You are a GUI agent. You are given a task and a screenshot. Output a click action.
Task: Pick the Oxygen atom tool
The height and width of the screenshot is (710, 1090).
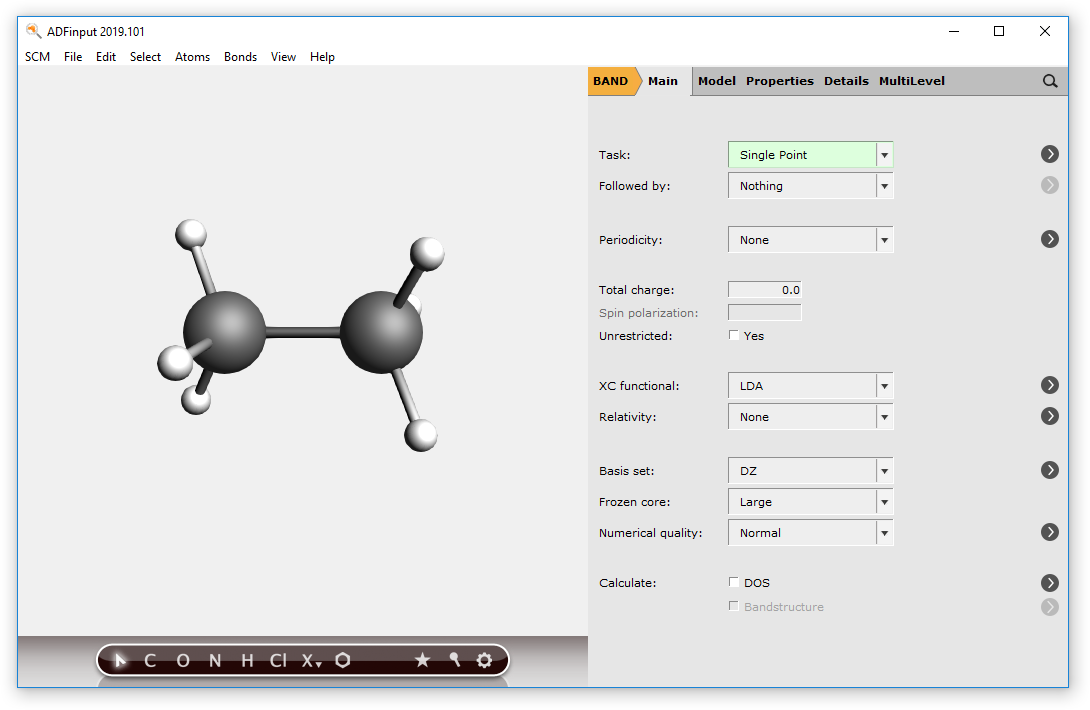tap(182, 660)
